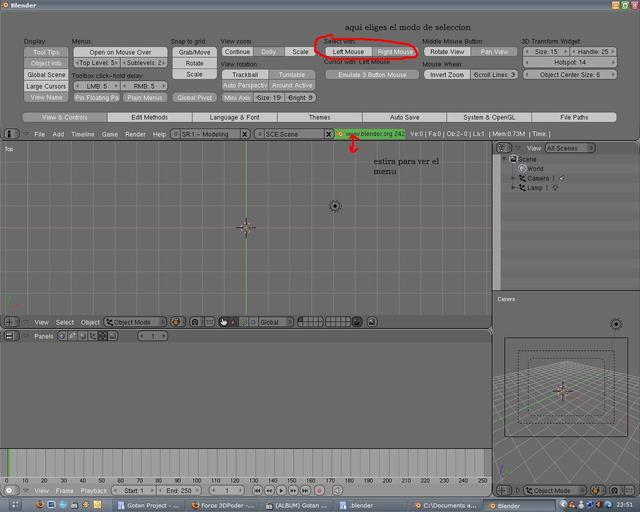Select the Scene context icon in Panels
The height and width of the screenshot is (512, 640).
click(x=112, y=336)
